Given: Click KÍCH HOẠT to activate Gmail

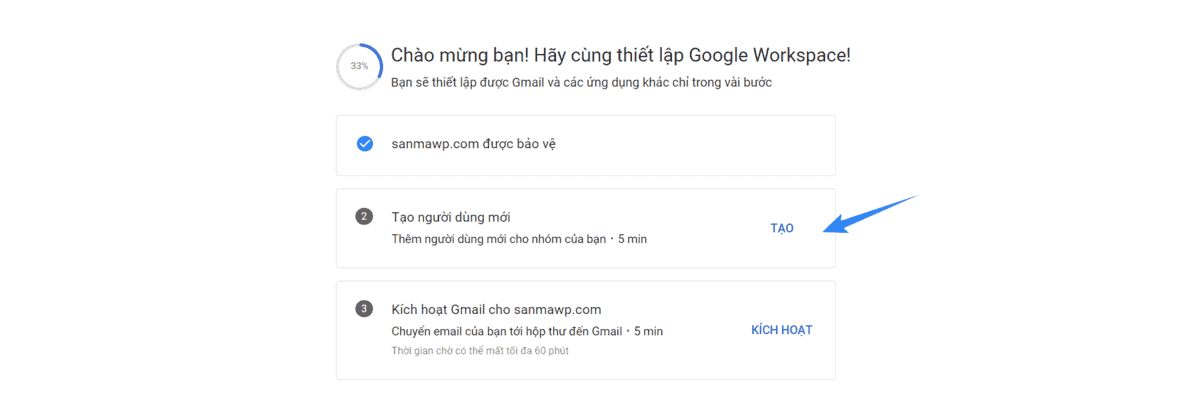Looking at the screenshot, I should pyautogui.click(x=782, y=330).
